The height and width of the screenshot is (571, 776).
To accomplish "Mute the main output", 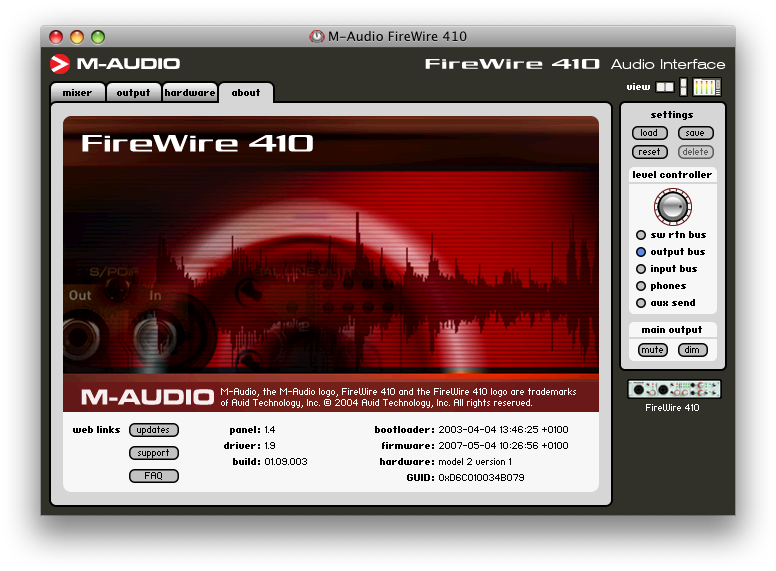I will point(653,350).
